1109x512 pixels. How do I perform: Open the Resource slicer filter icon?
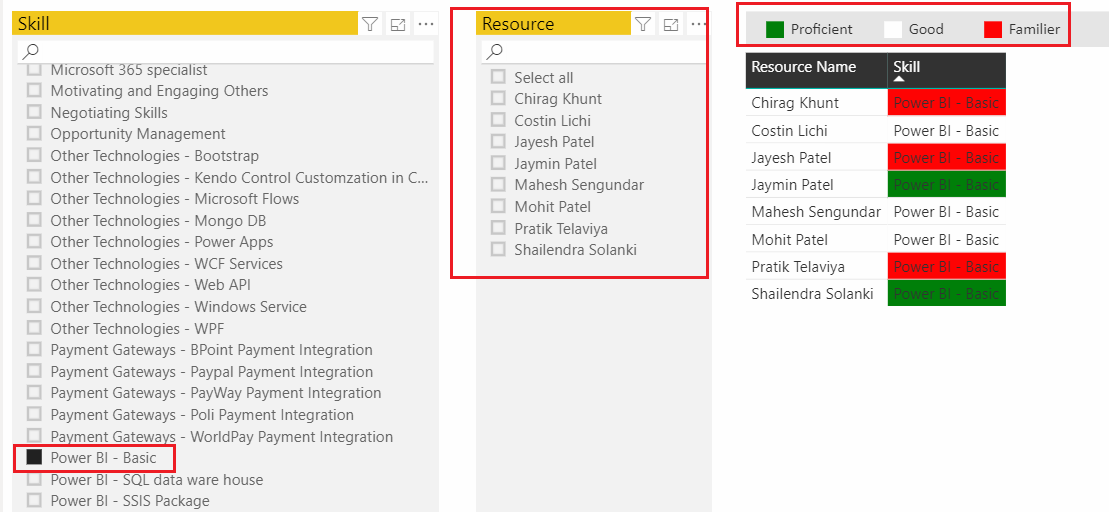(642, 25)
